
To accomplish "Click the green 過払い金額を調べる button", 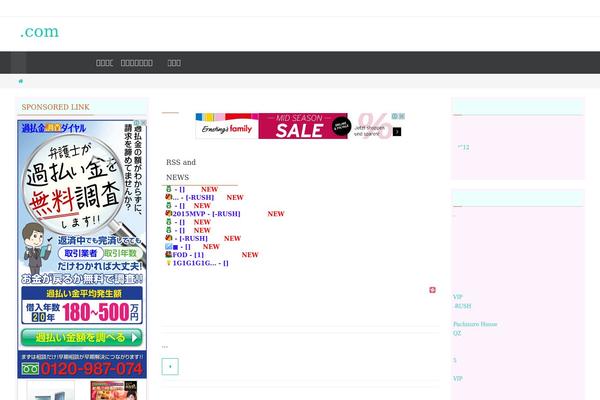I will 82,338.
